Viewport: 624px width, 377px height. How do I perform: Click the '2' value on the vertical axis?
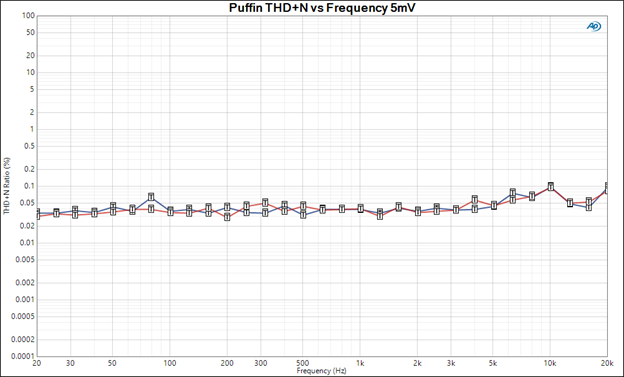(33, 112)
